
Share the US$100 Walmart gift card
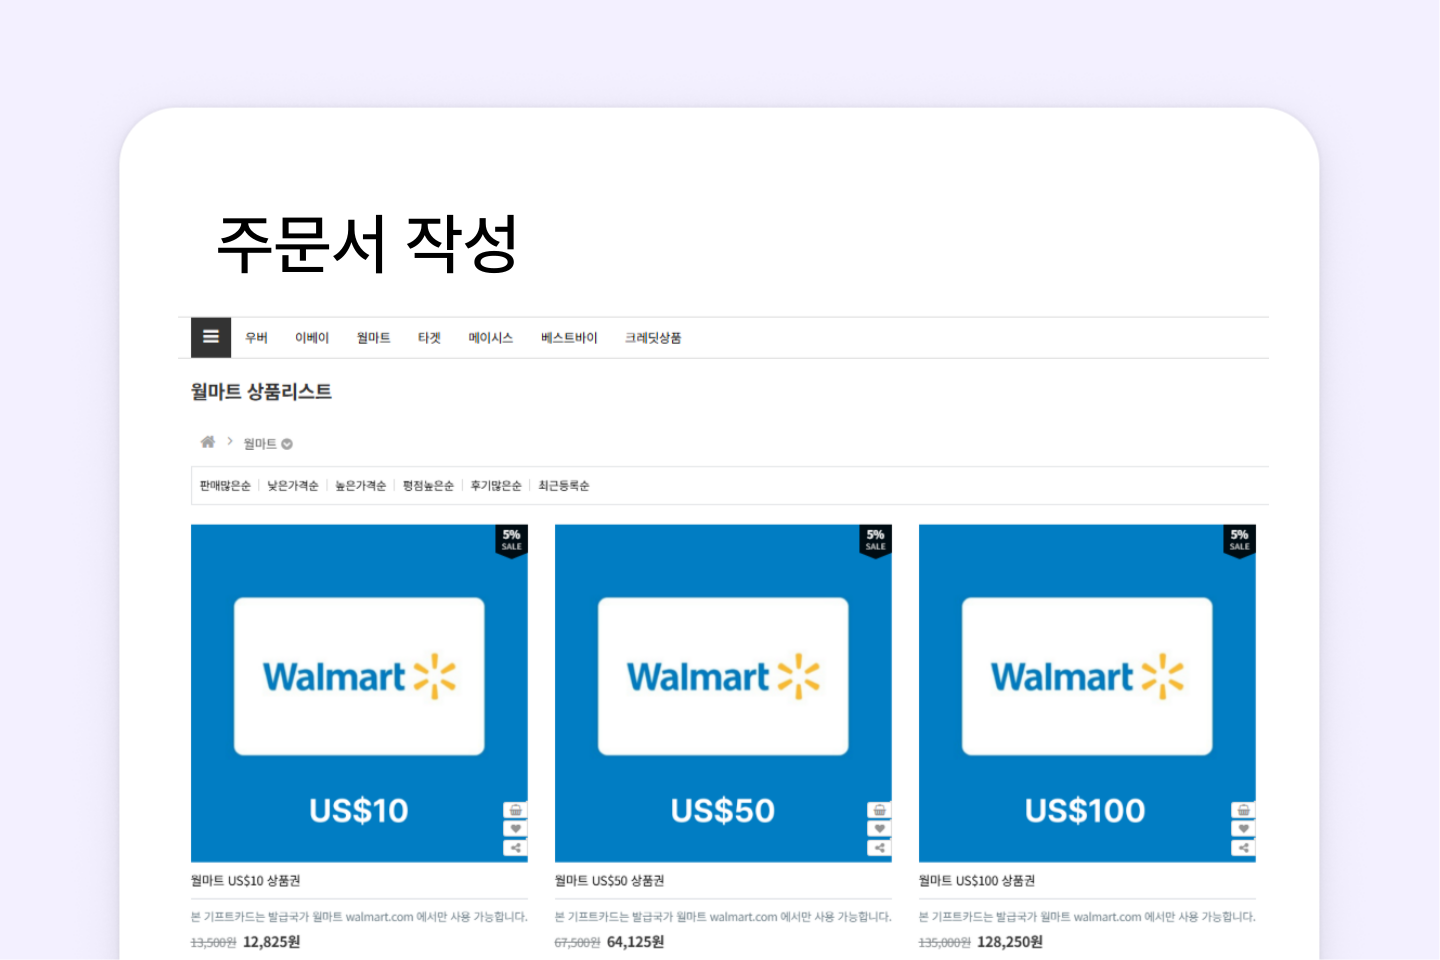pyautogui.click(x=1243, y=848)
